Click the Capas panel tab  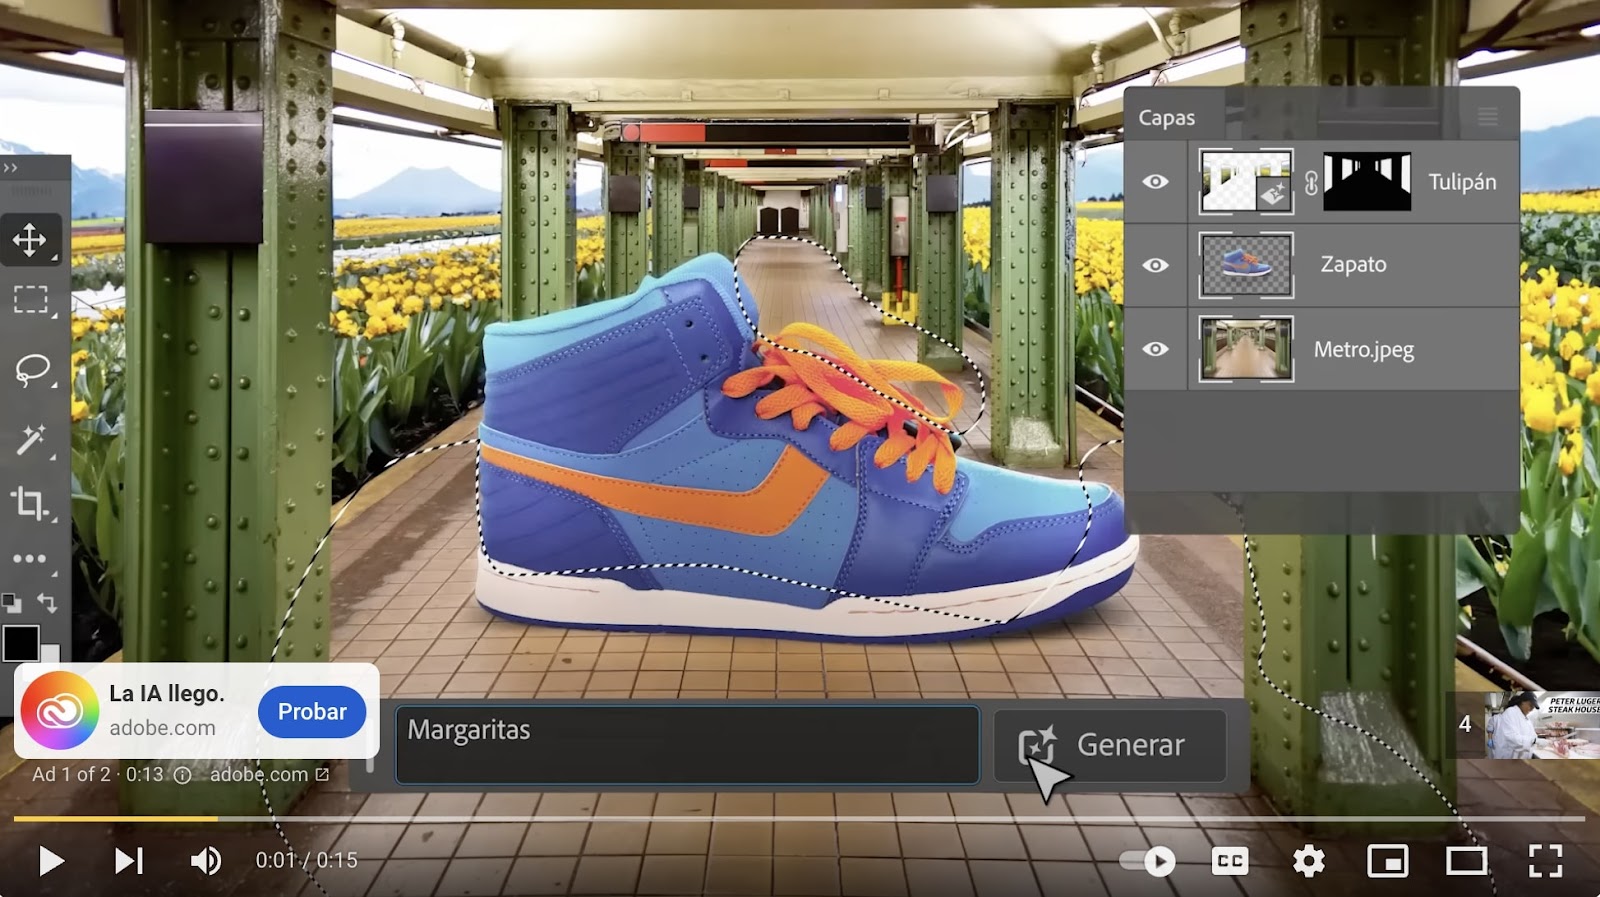[1167, 118]
